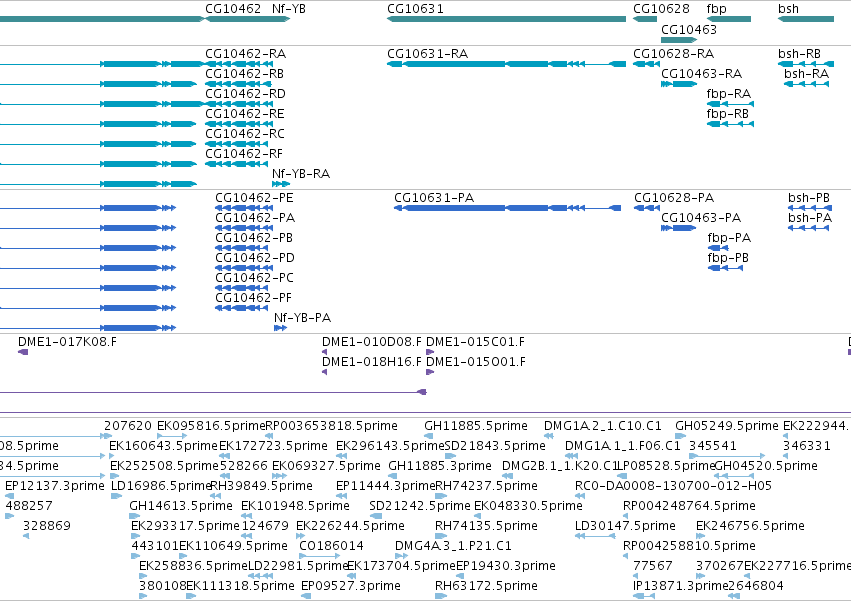Select the EK095816.5prime EST label
This screenshot has height=601, width=851.
pos(211,426)
